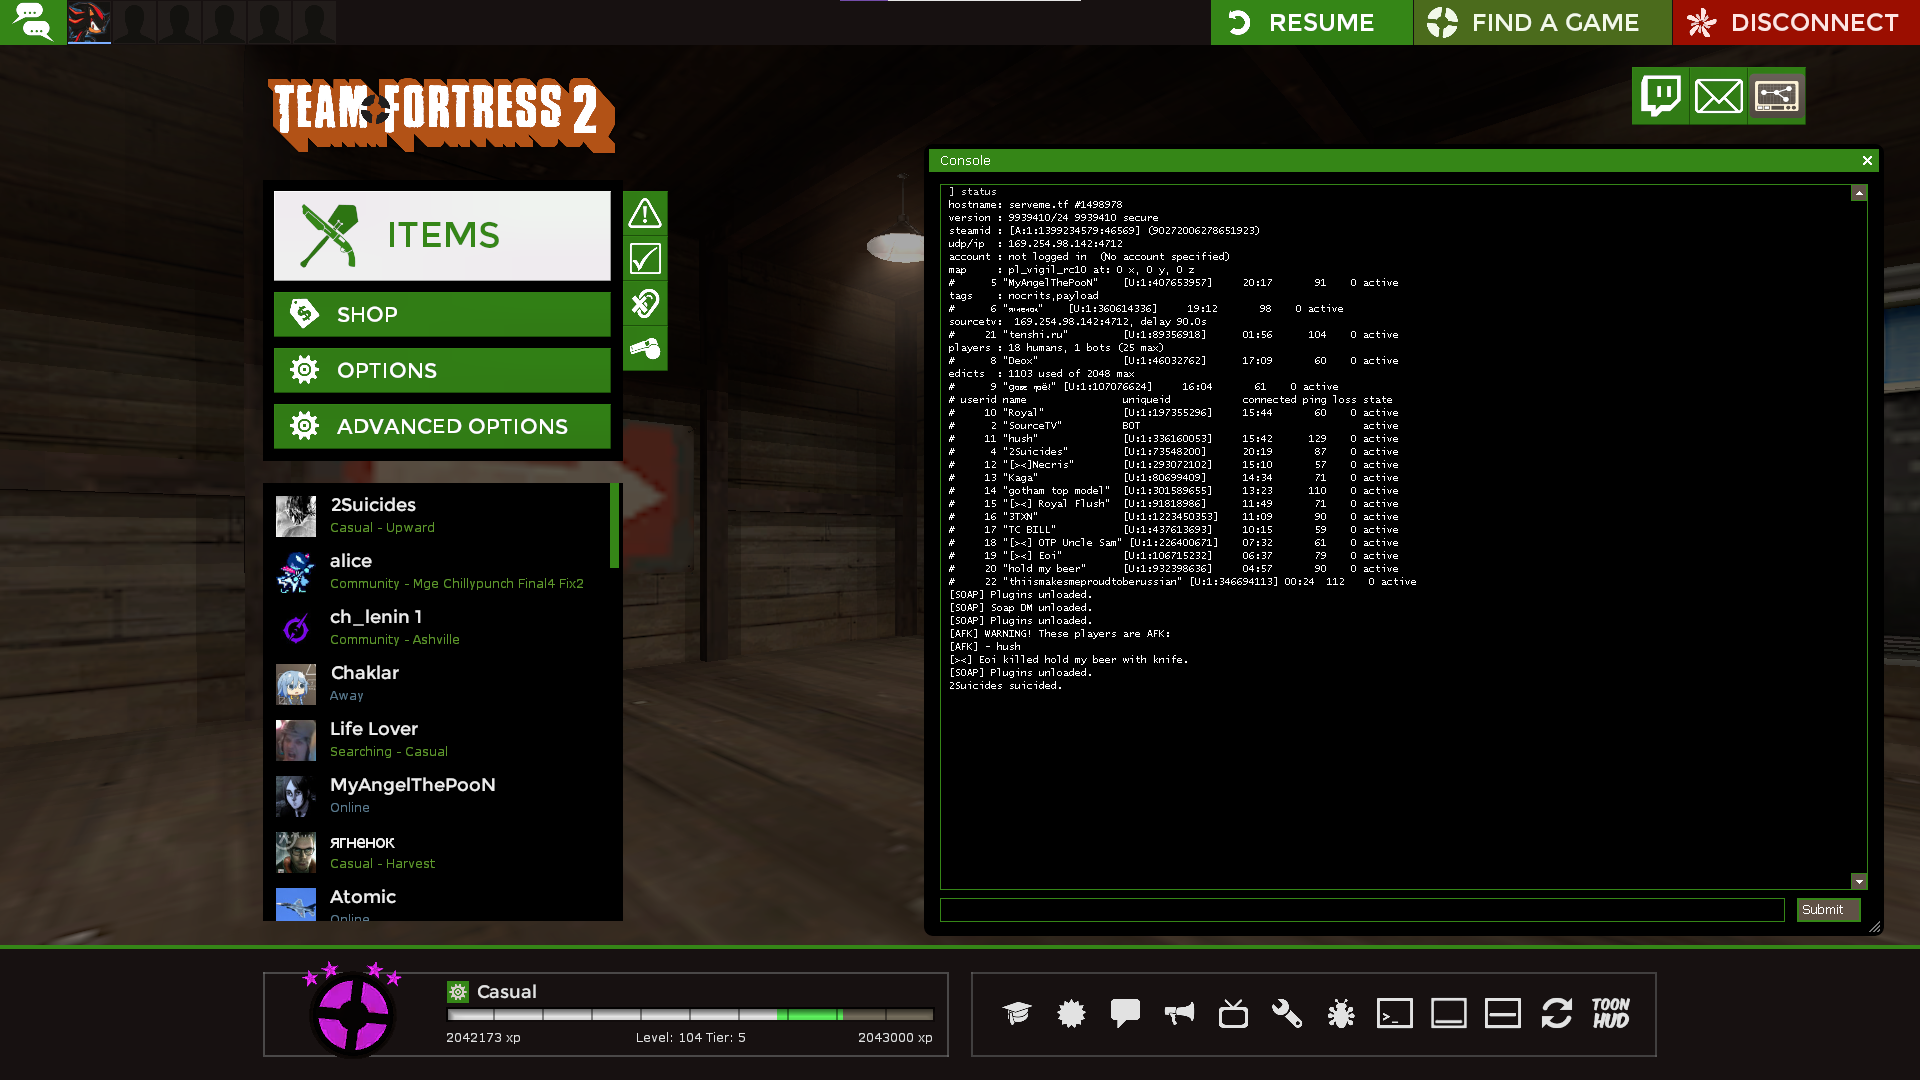Expand the friends chat list icon
1920x1080 pixels.
[33, 22]
